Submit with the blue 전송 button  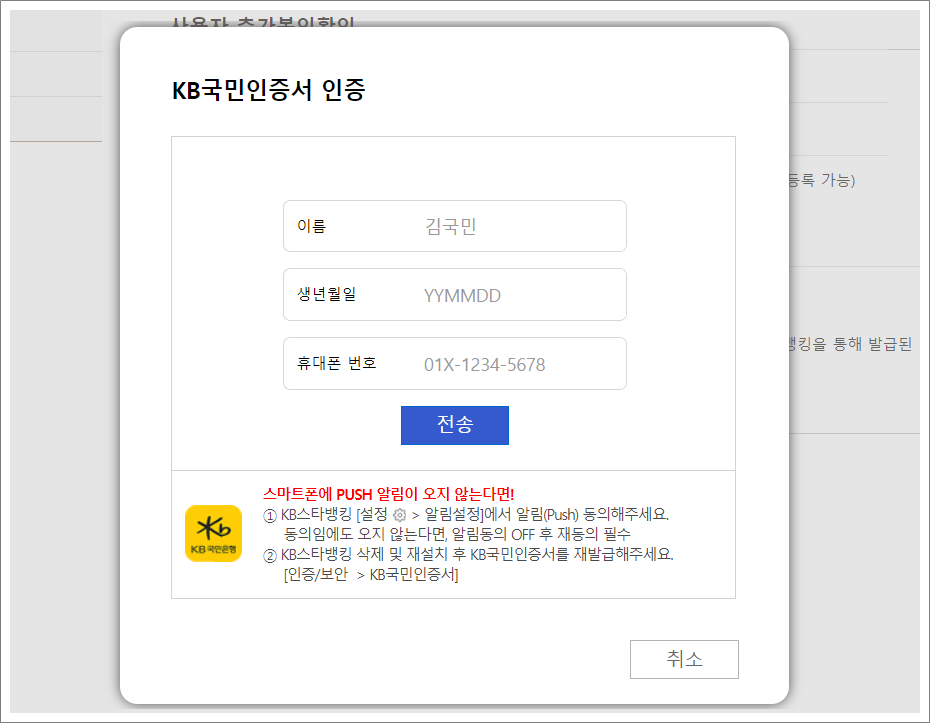tap(455, 425)
